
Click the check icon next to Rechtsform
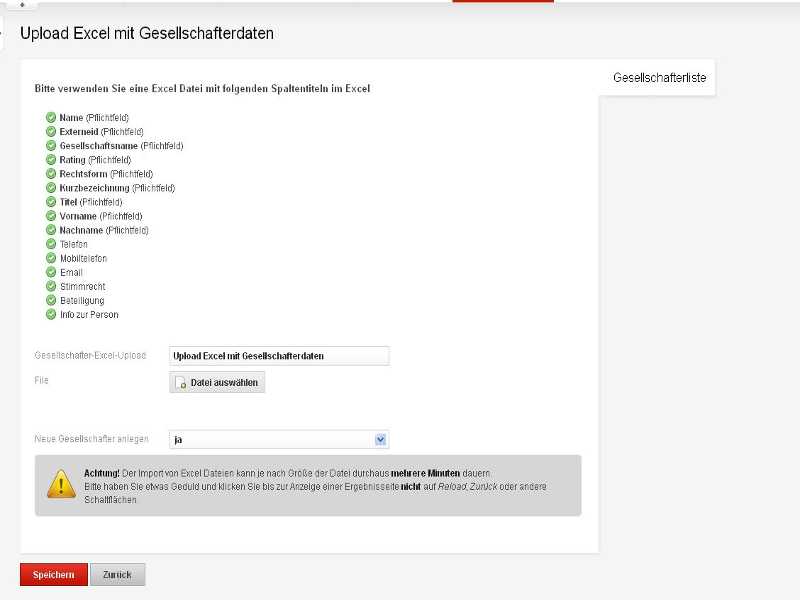pyautogui.click(x=51, y=174)
